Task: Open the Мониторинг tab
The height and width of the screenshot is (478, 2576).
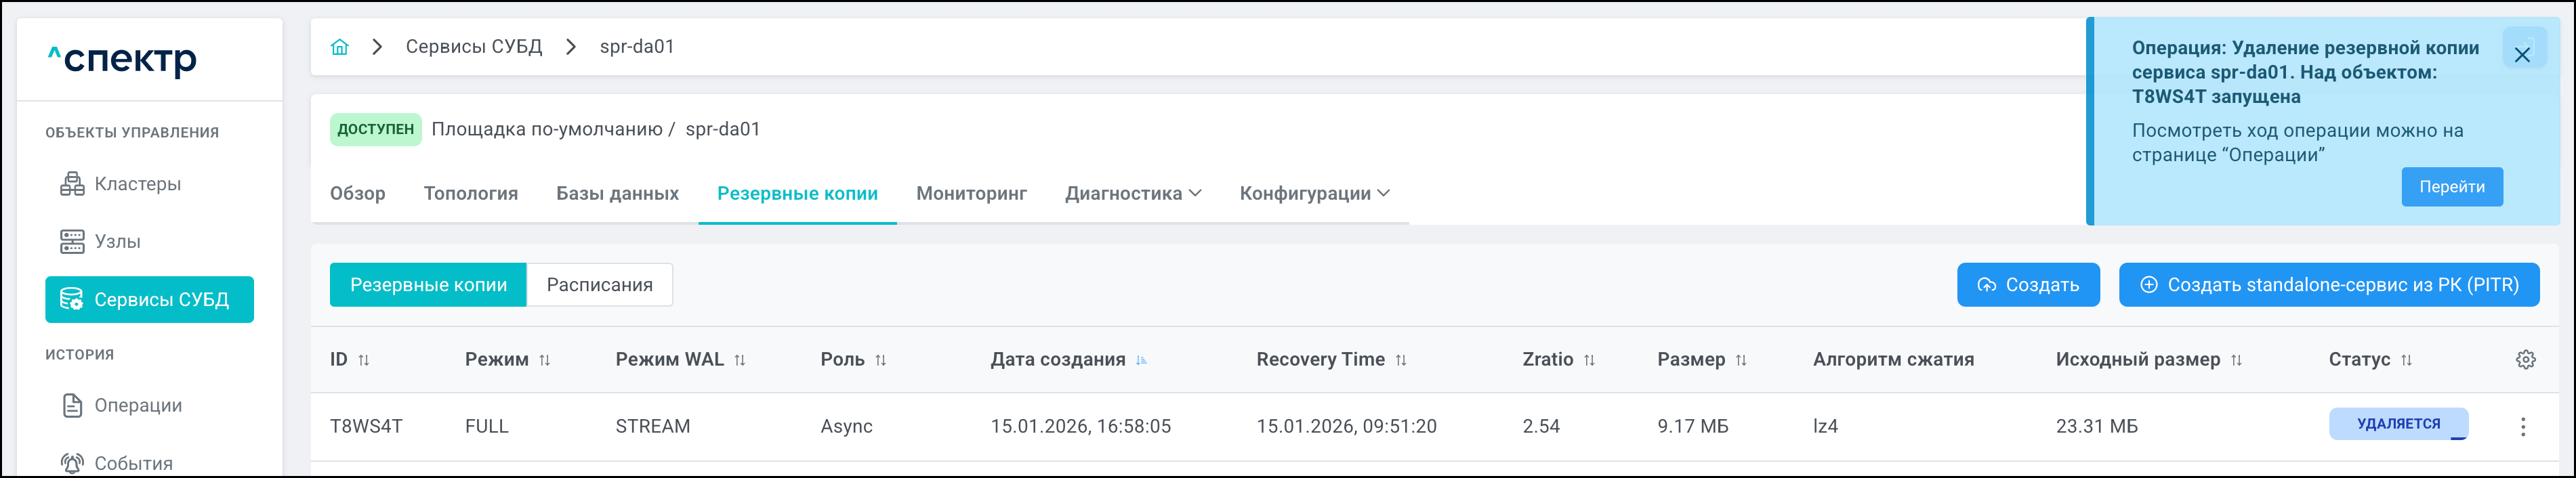Action: coord(971,194)
